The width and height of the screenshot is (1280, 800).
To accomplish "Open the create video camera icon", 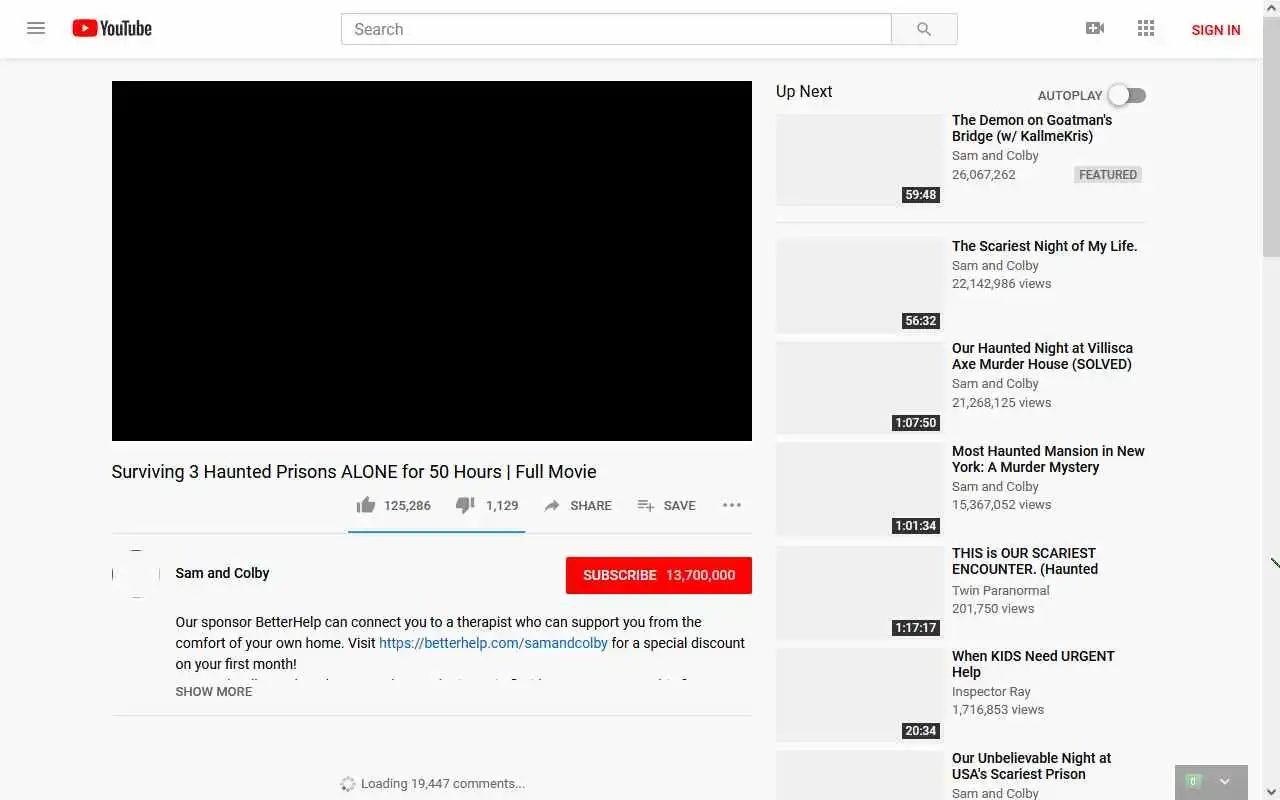I will tap(1095, 28).
